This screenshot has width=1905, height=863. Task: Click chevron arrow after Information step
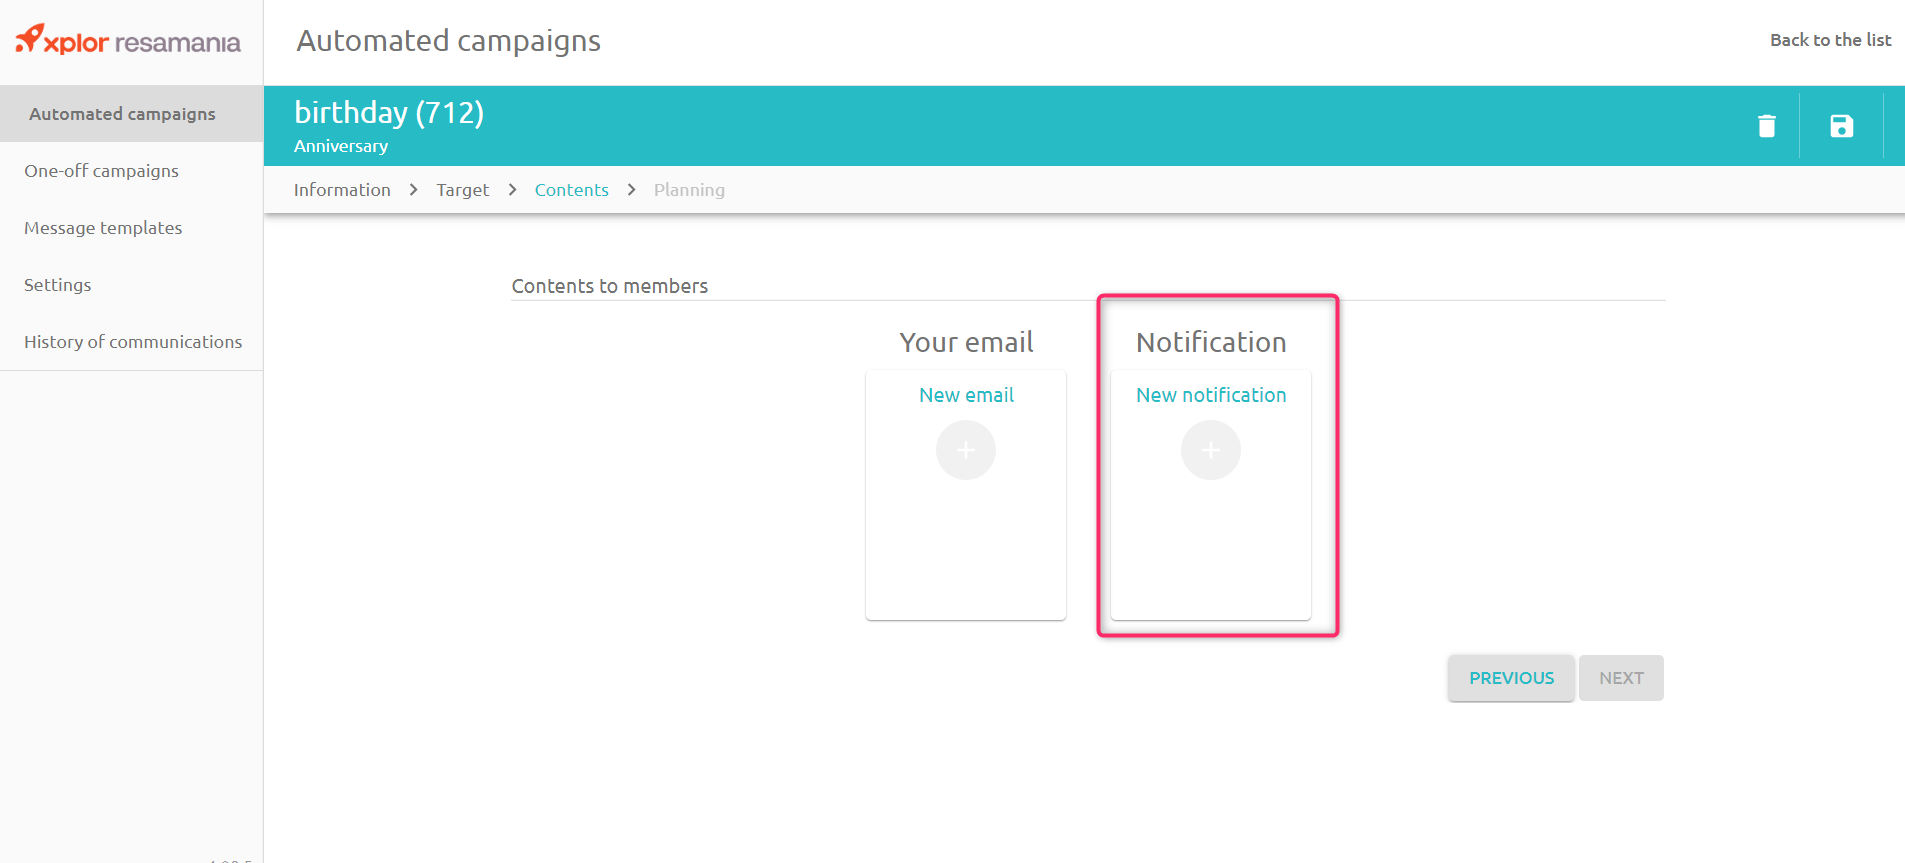pyautogui.click(x=413, y=190)
